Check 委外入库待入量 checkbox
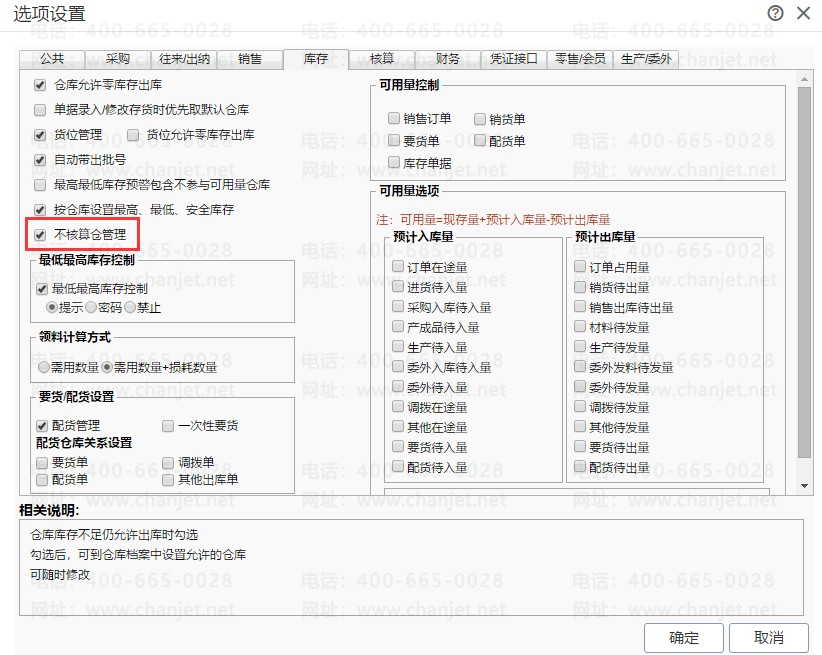The width and height of the screenshot is (822, 655). pyautogui.click(x=398, y=367)
